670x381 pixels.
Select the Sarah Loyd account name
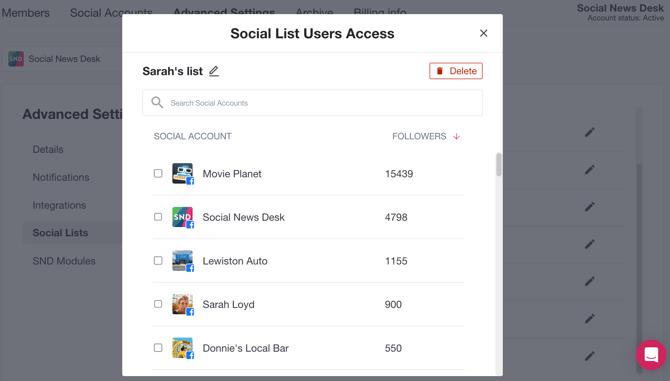pos(228,305)
